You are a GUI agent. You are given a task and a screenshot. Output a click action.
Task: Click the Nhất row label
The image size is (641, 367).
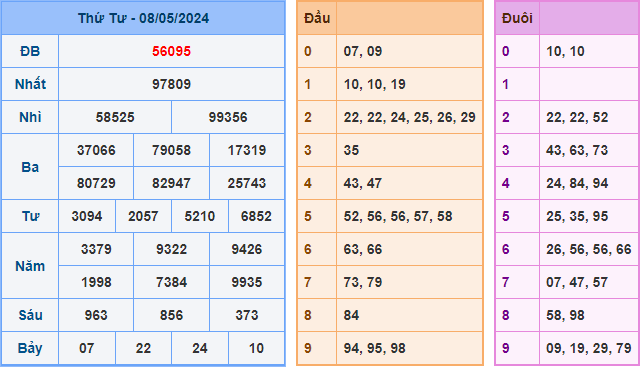tap(30, 84)
